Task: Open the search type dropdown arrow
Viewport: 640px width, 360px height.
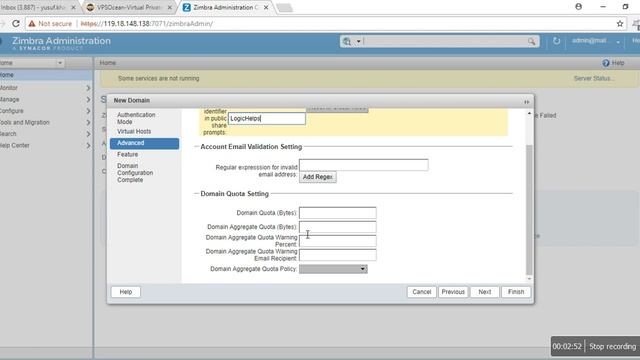Action: point(358,41)
